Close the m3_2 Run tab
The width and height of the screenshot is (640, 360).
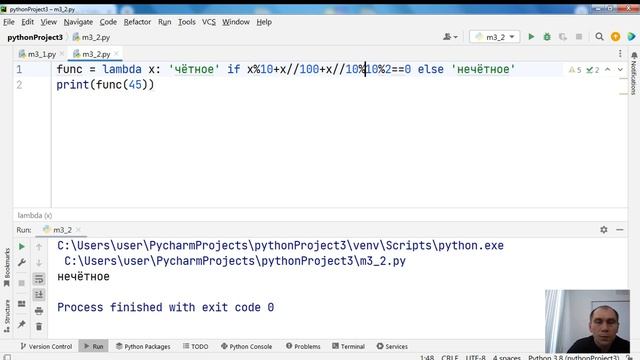tap(78, 229)
